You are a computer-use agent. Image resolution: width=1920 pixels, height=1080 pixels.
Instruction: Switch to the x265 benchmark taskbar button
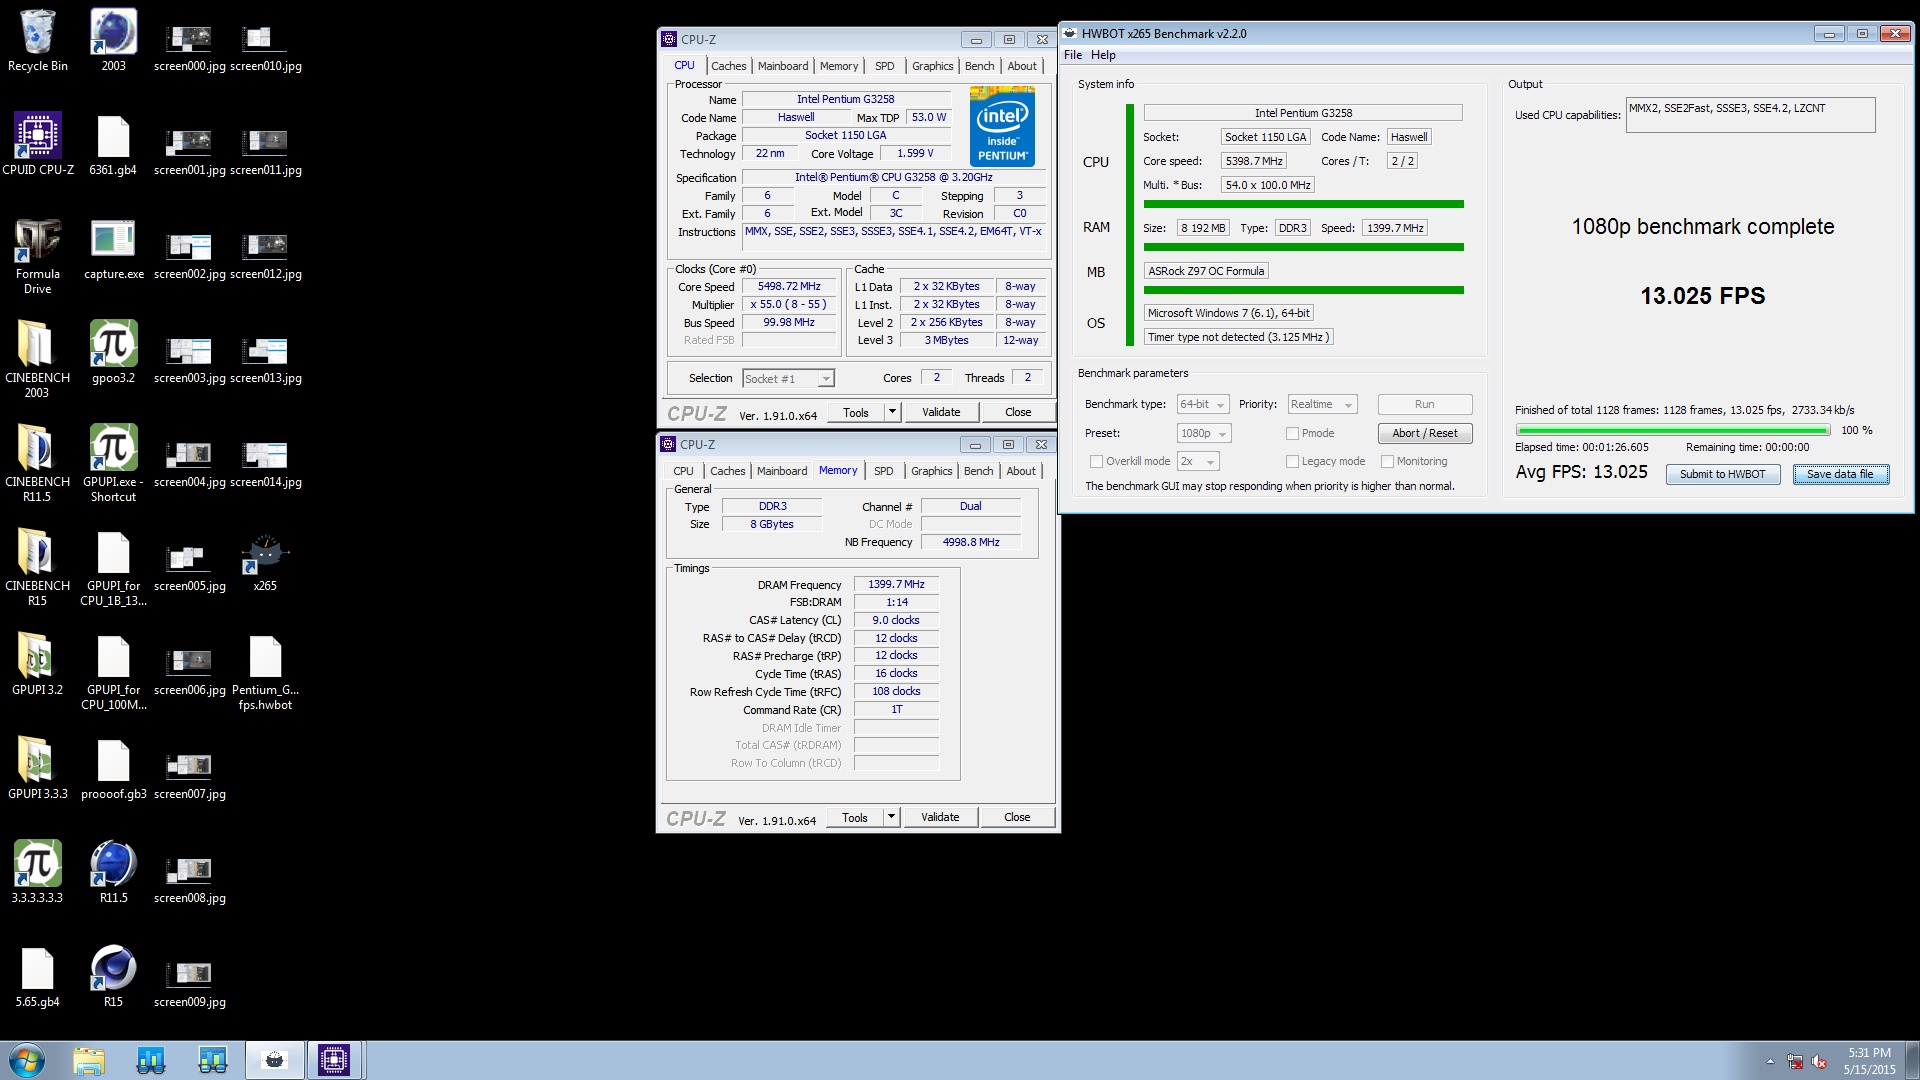pyautogui.click(x=274, y=1060)
